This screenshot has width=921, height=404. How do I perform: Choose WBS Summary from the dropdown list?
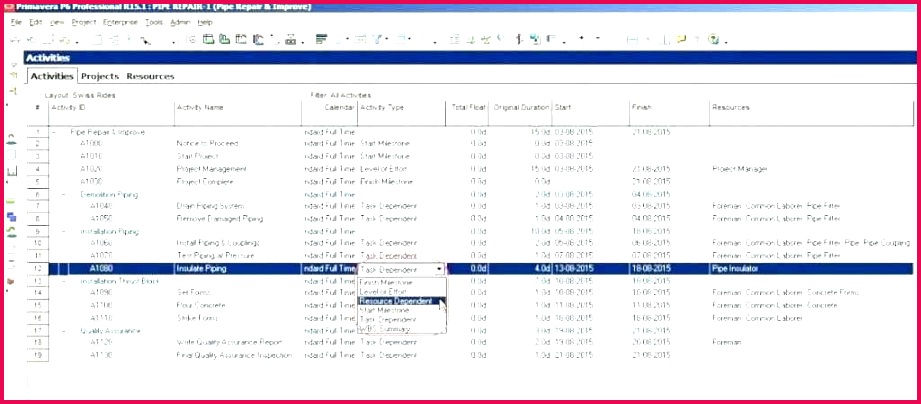382,327
